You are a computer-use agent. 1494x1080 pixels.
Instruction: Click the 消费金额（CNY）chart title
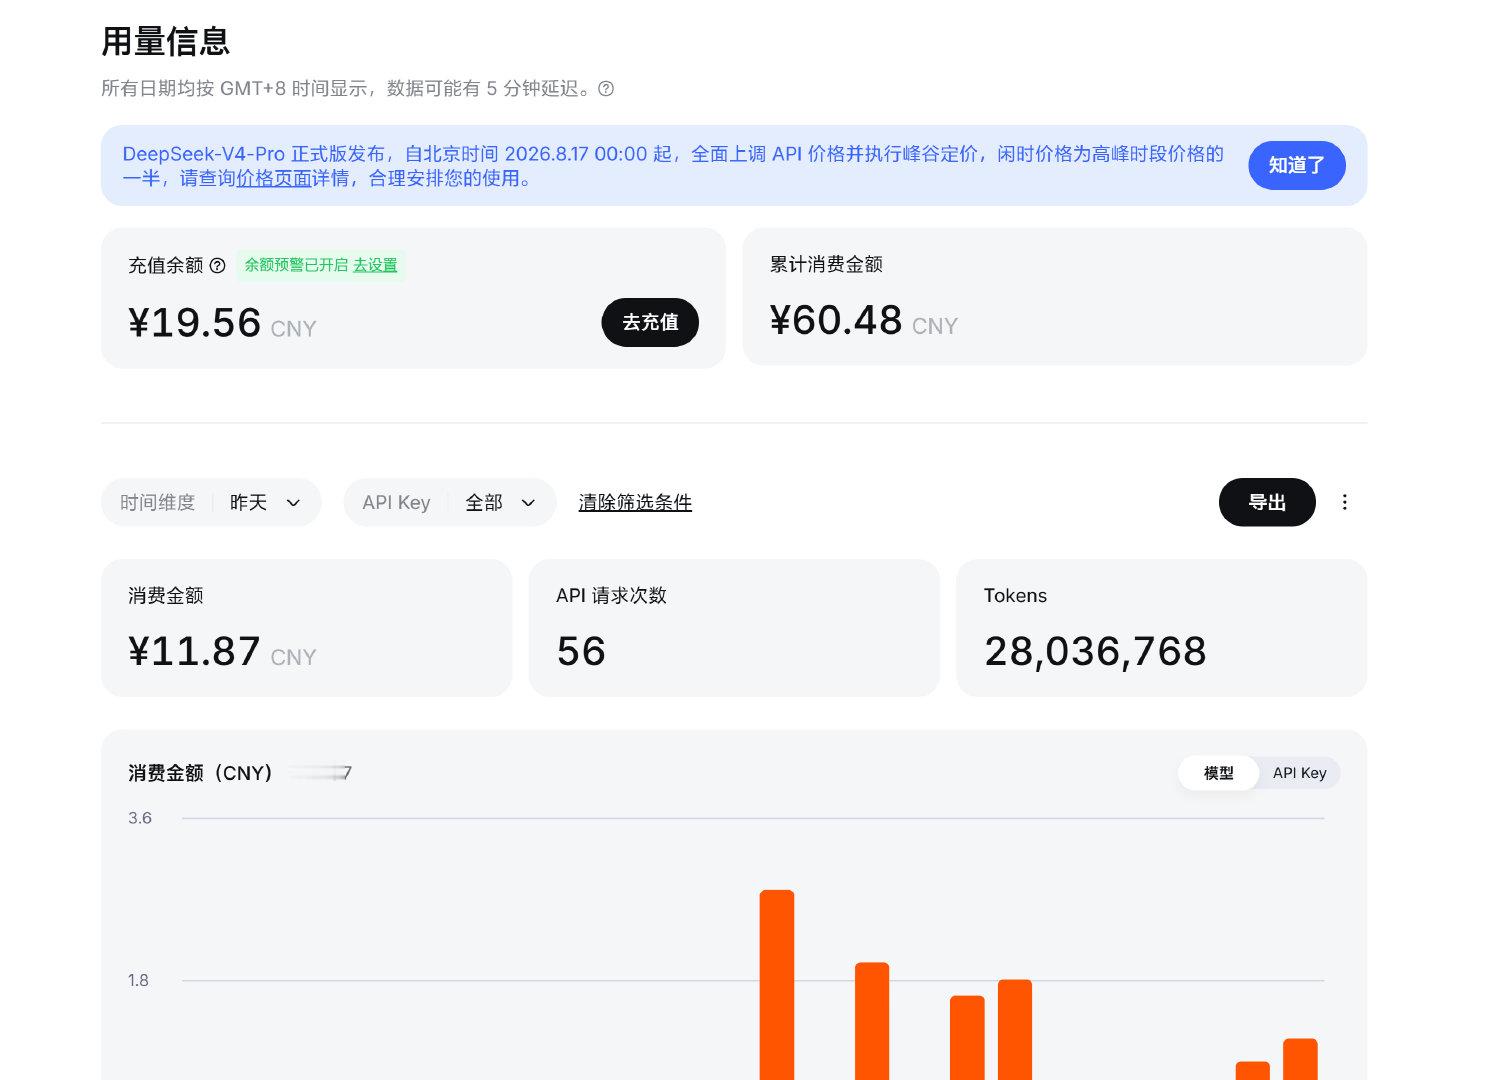click(200, 773)
